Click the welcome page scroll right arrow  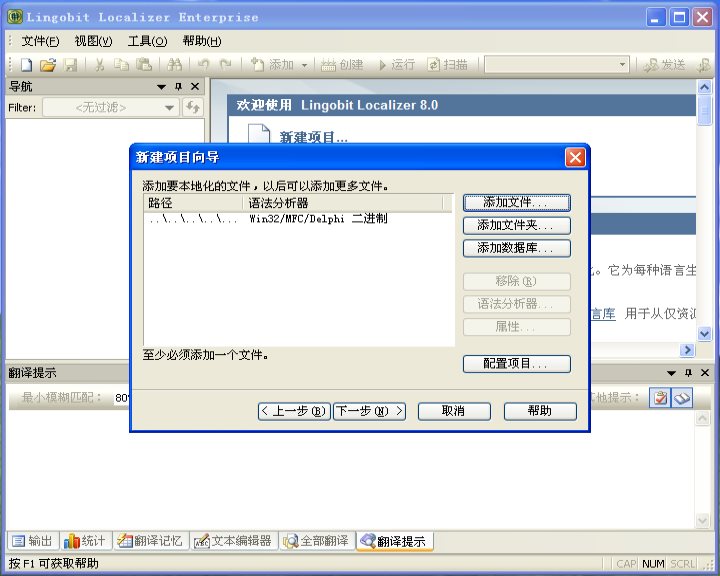coord(687,350)
